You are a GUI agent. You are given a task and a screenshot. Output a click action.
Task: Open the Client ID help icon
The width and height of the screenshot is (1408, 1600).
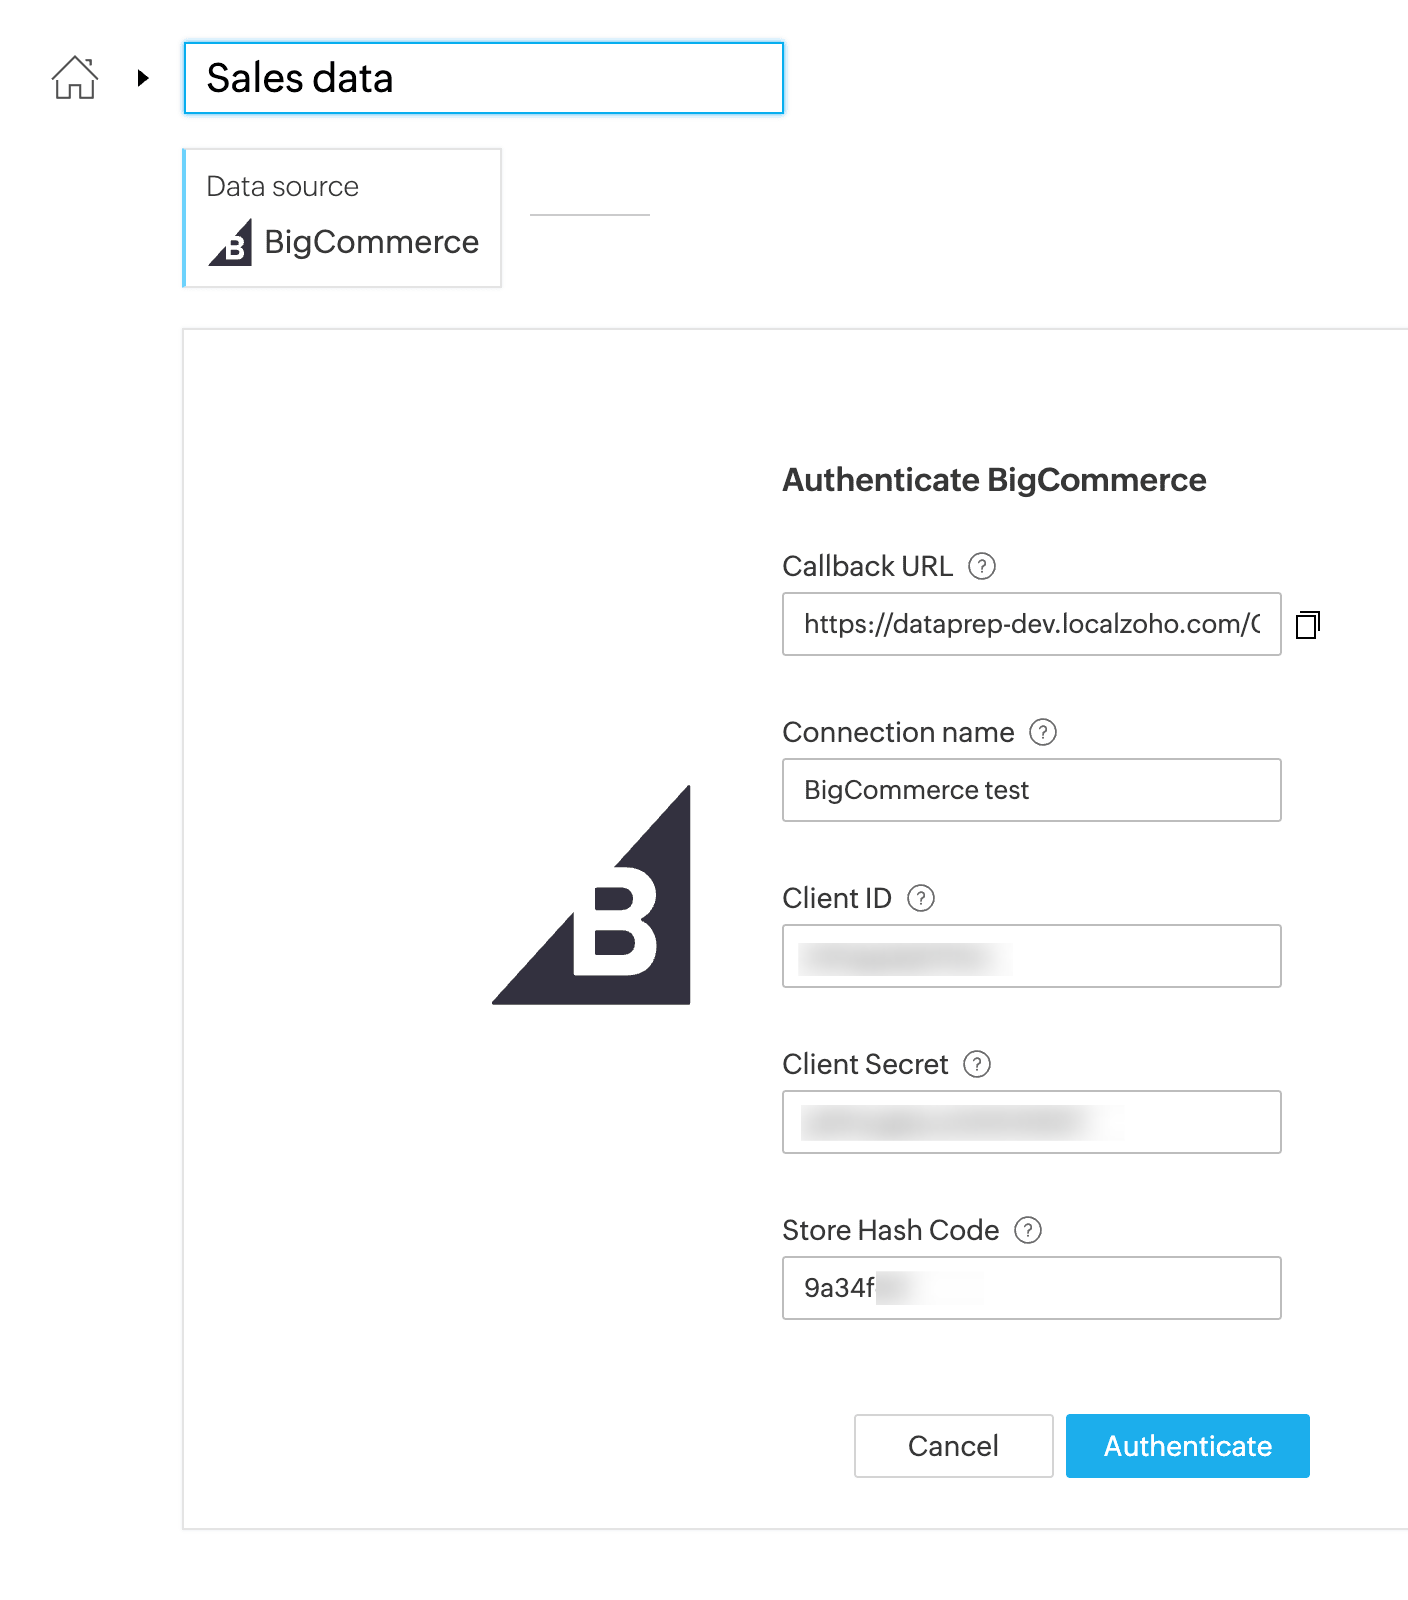(921, 899)
